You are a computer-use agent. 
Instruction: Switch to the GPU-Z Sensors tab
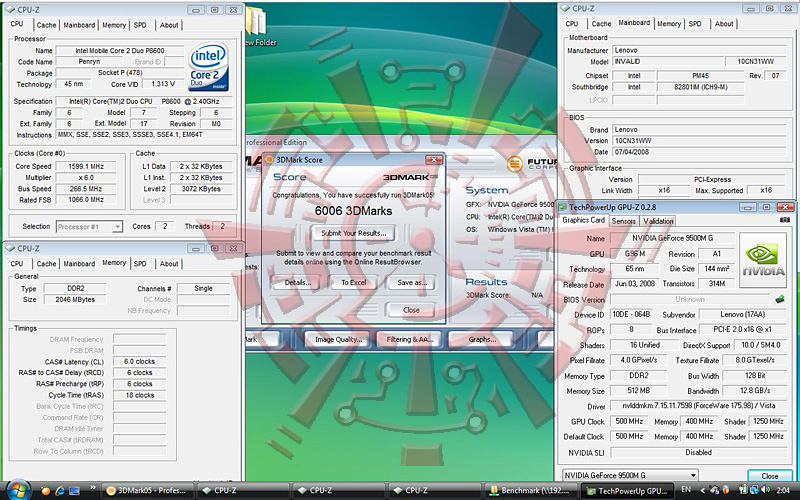(623, 221)
